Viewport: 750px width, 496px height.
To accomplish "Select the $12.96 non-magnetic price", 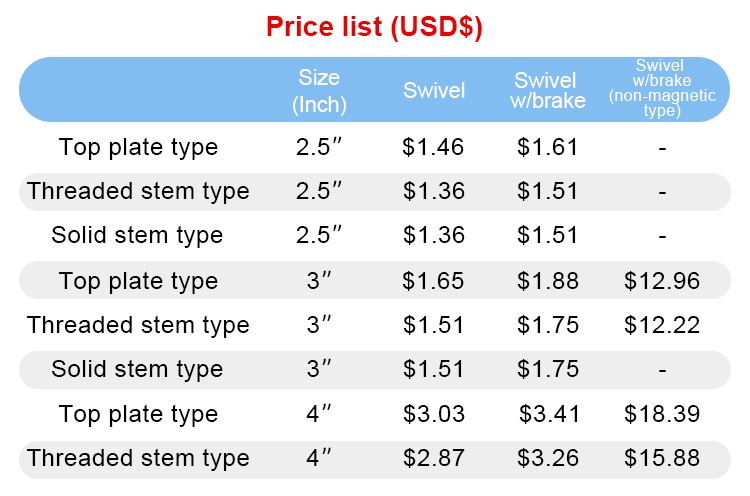I will (x=661, y=281).
